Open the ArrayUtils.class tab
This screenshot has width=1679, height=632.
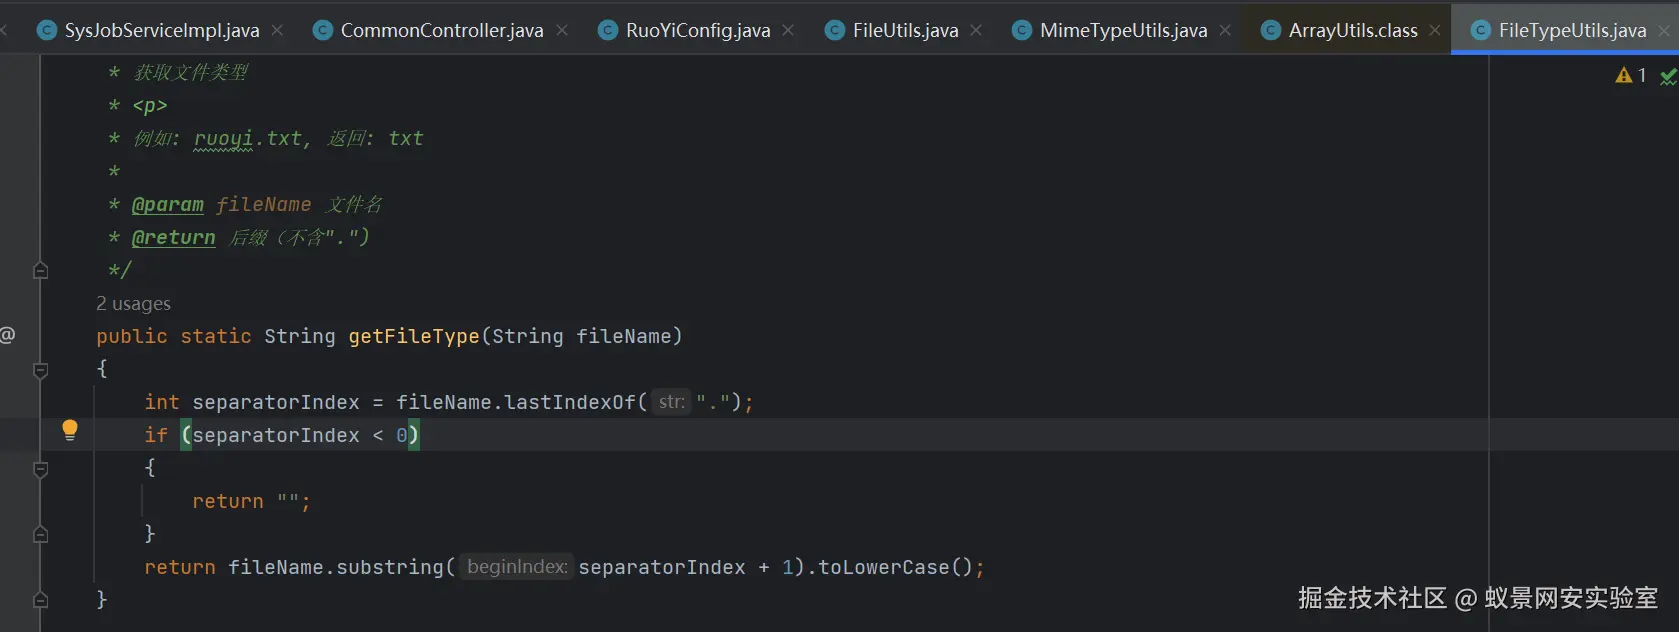click(1353, 30)
